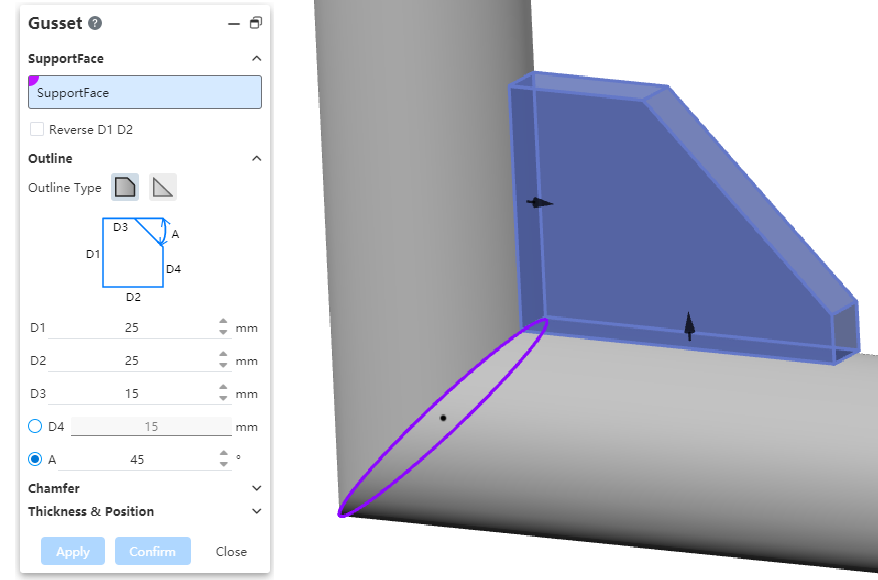Collapse the SupportFace section

tap(256, 58)
